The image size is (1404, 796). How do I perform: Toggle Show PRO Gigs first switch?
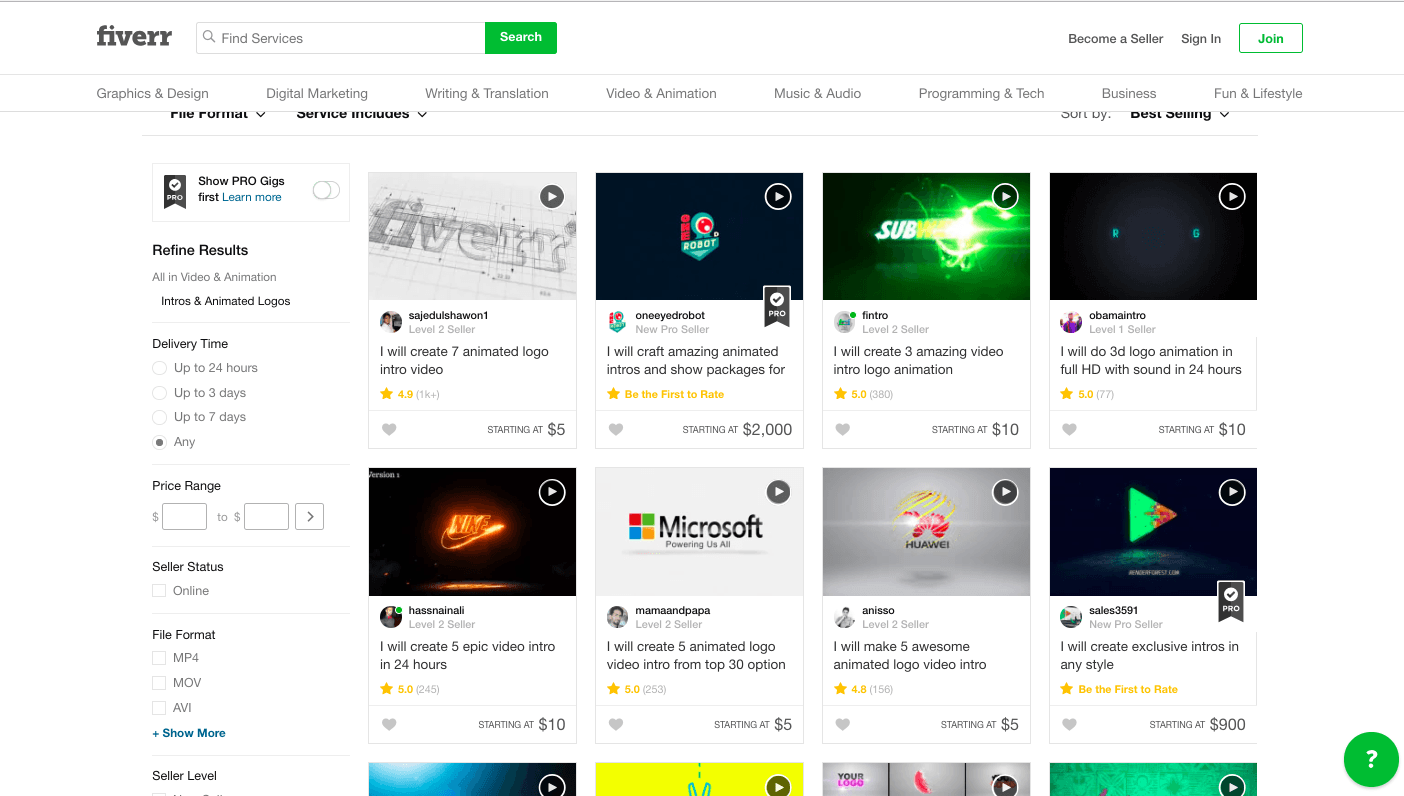tap(326, 190)
